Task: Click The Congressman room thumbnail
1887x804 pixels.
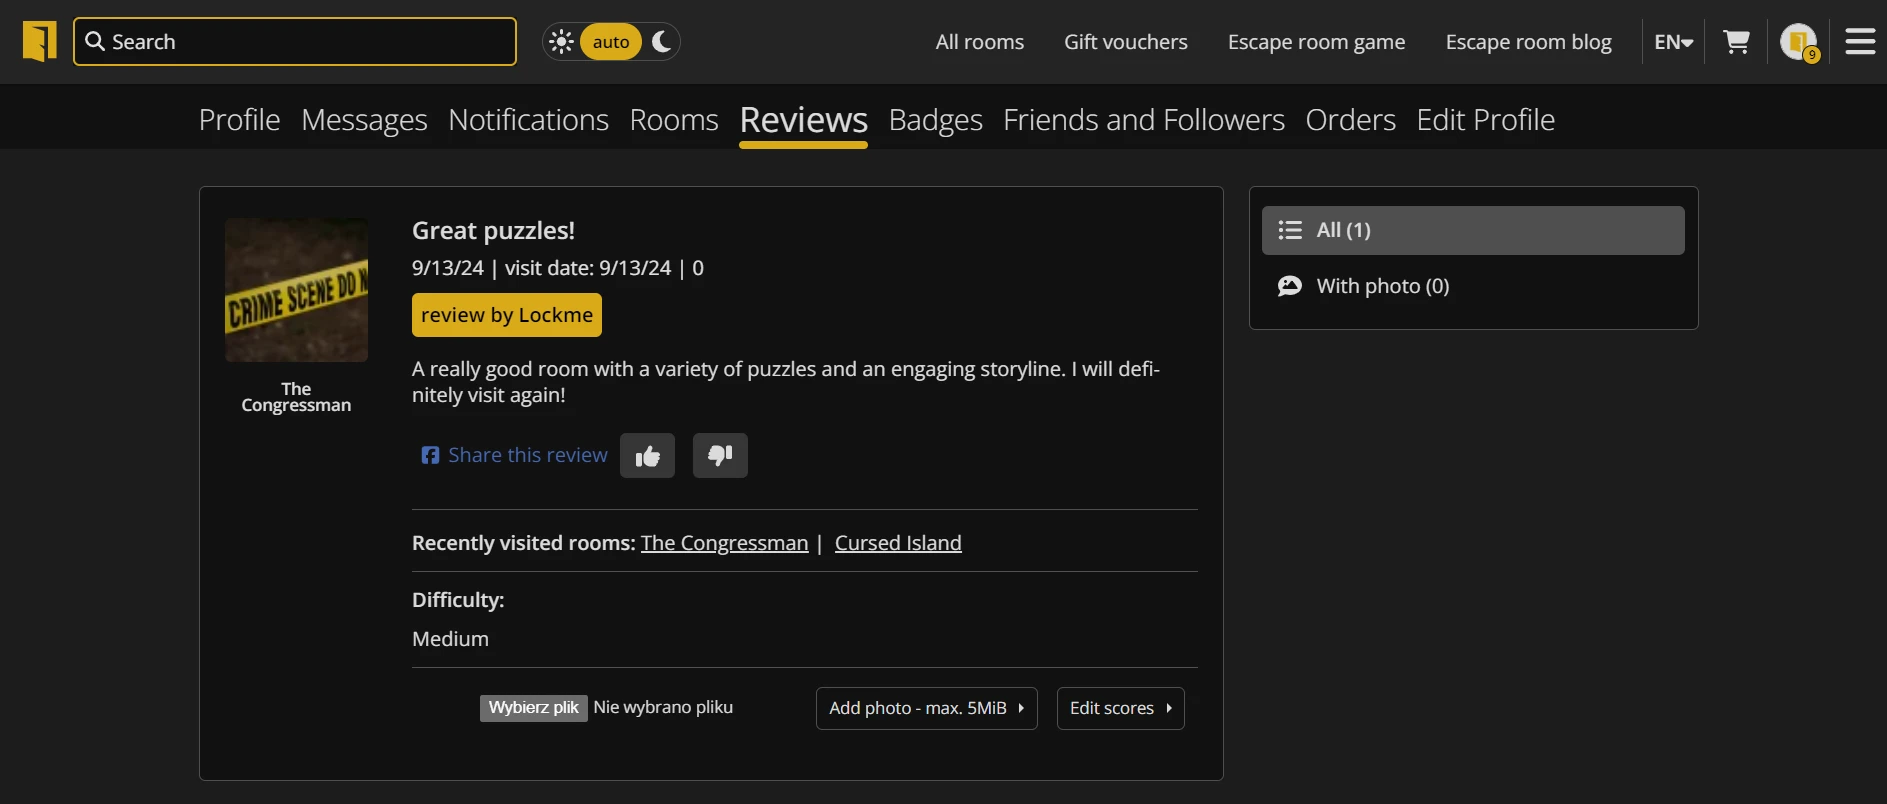Action: pos(296,290)
